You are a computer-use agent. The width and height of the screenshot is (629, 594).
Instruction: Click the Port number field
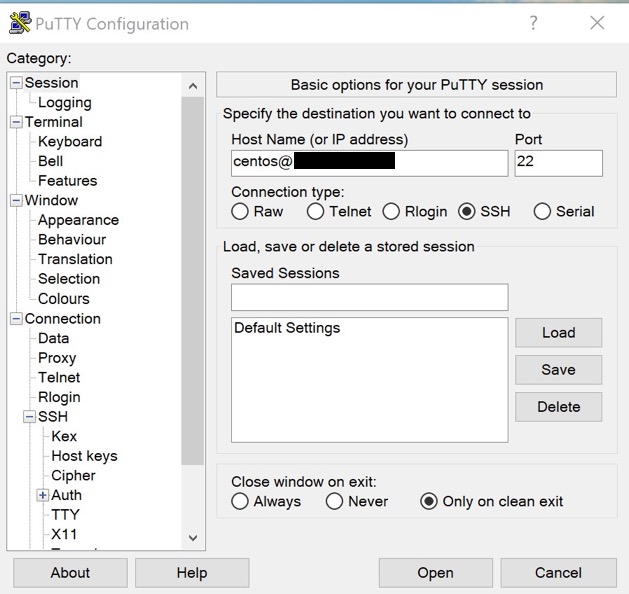(x=558, y=163)
